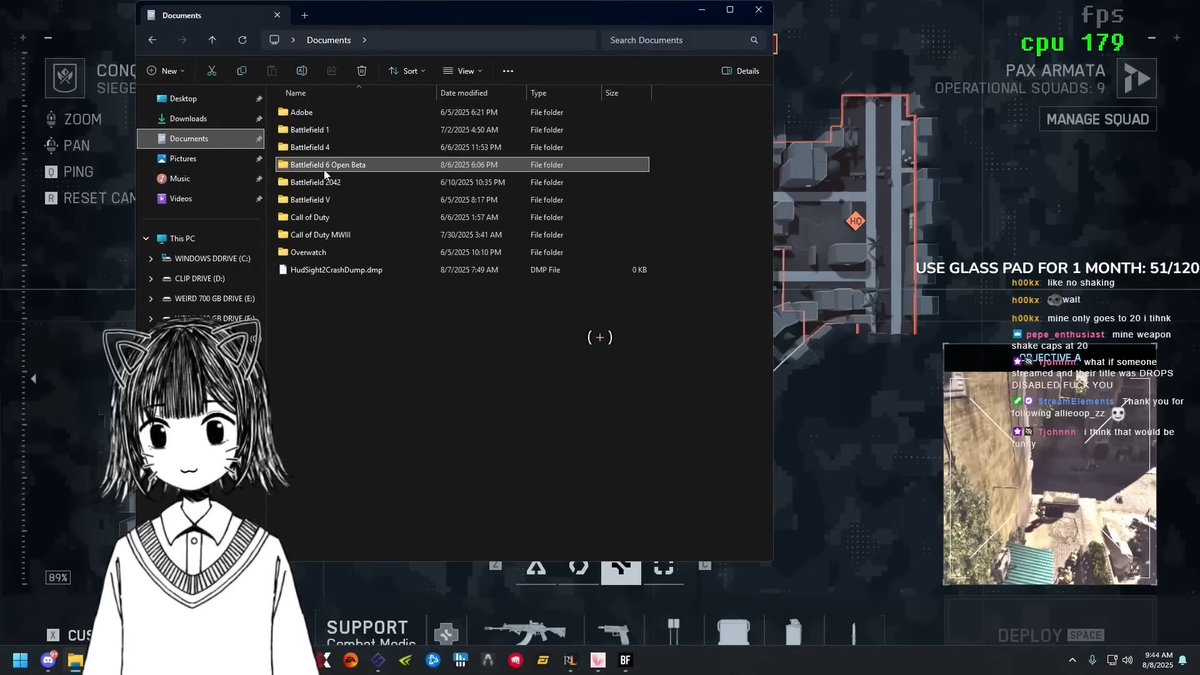Select the Call of Duty folder
This screenshot has height=675, width=1200.
point(463,217)
